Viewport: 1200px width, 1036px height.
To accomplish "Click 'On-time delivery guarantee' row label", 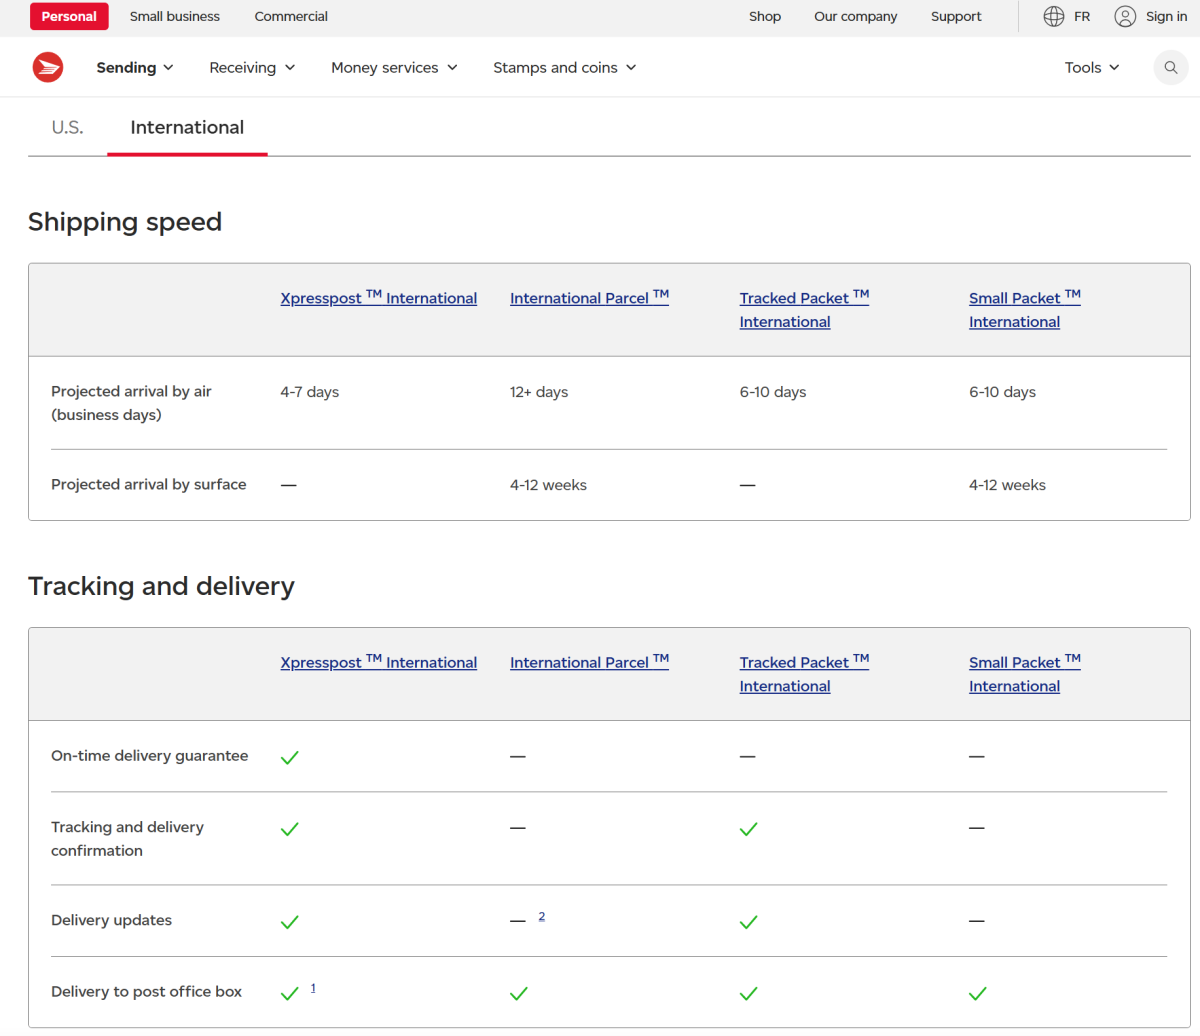I will [150, 756].
